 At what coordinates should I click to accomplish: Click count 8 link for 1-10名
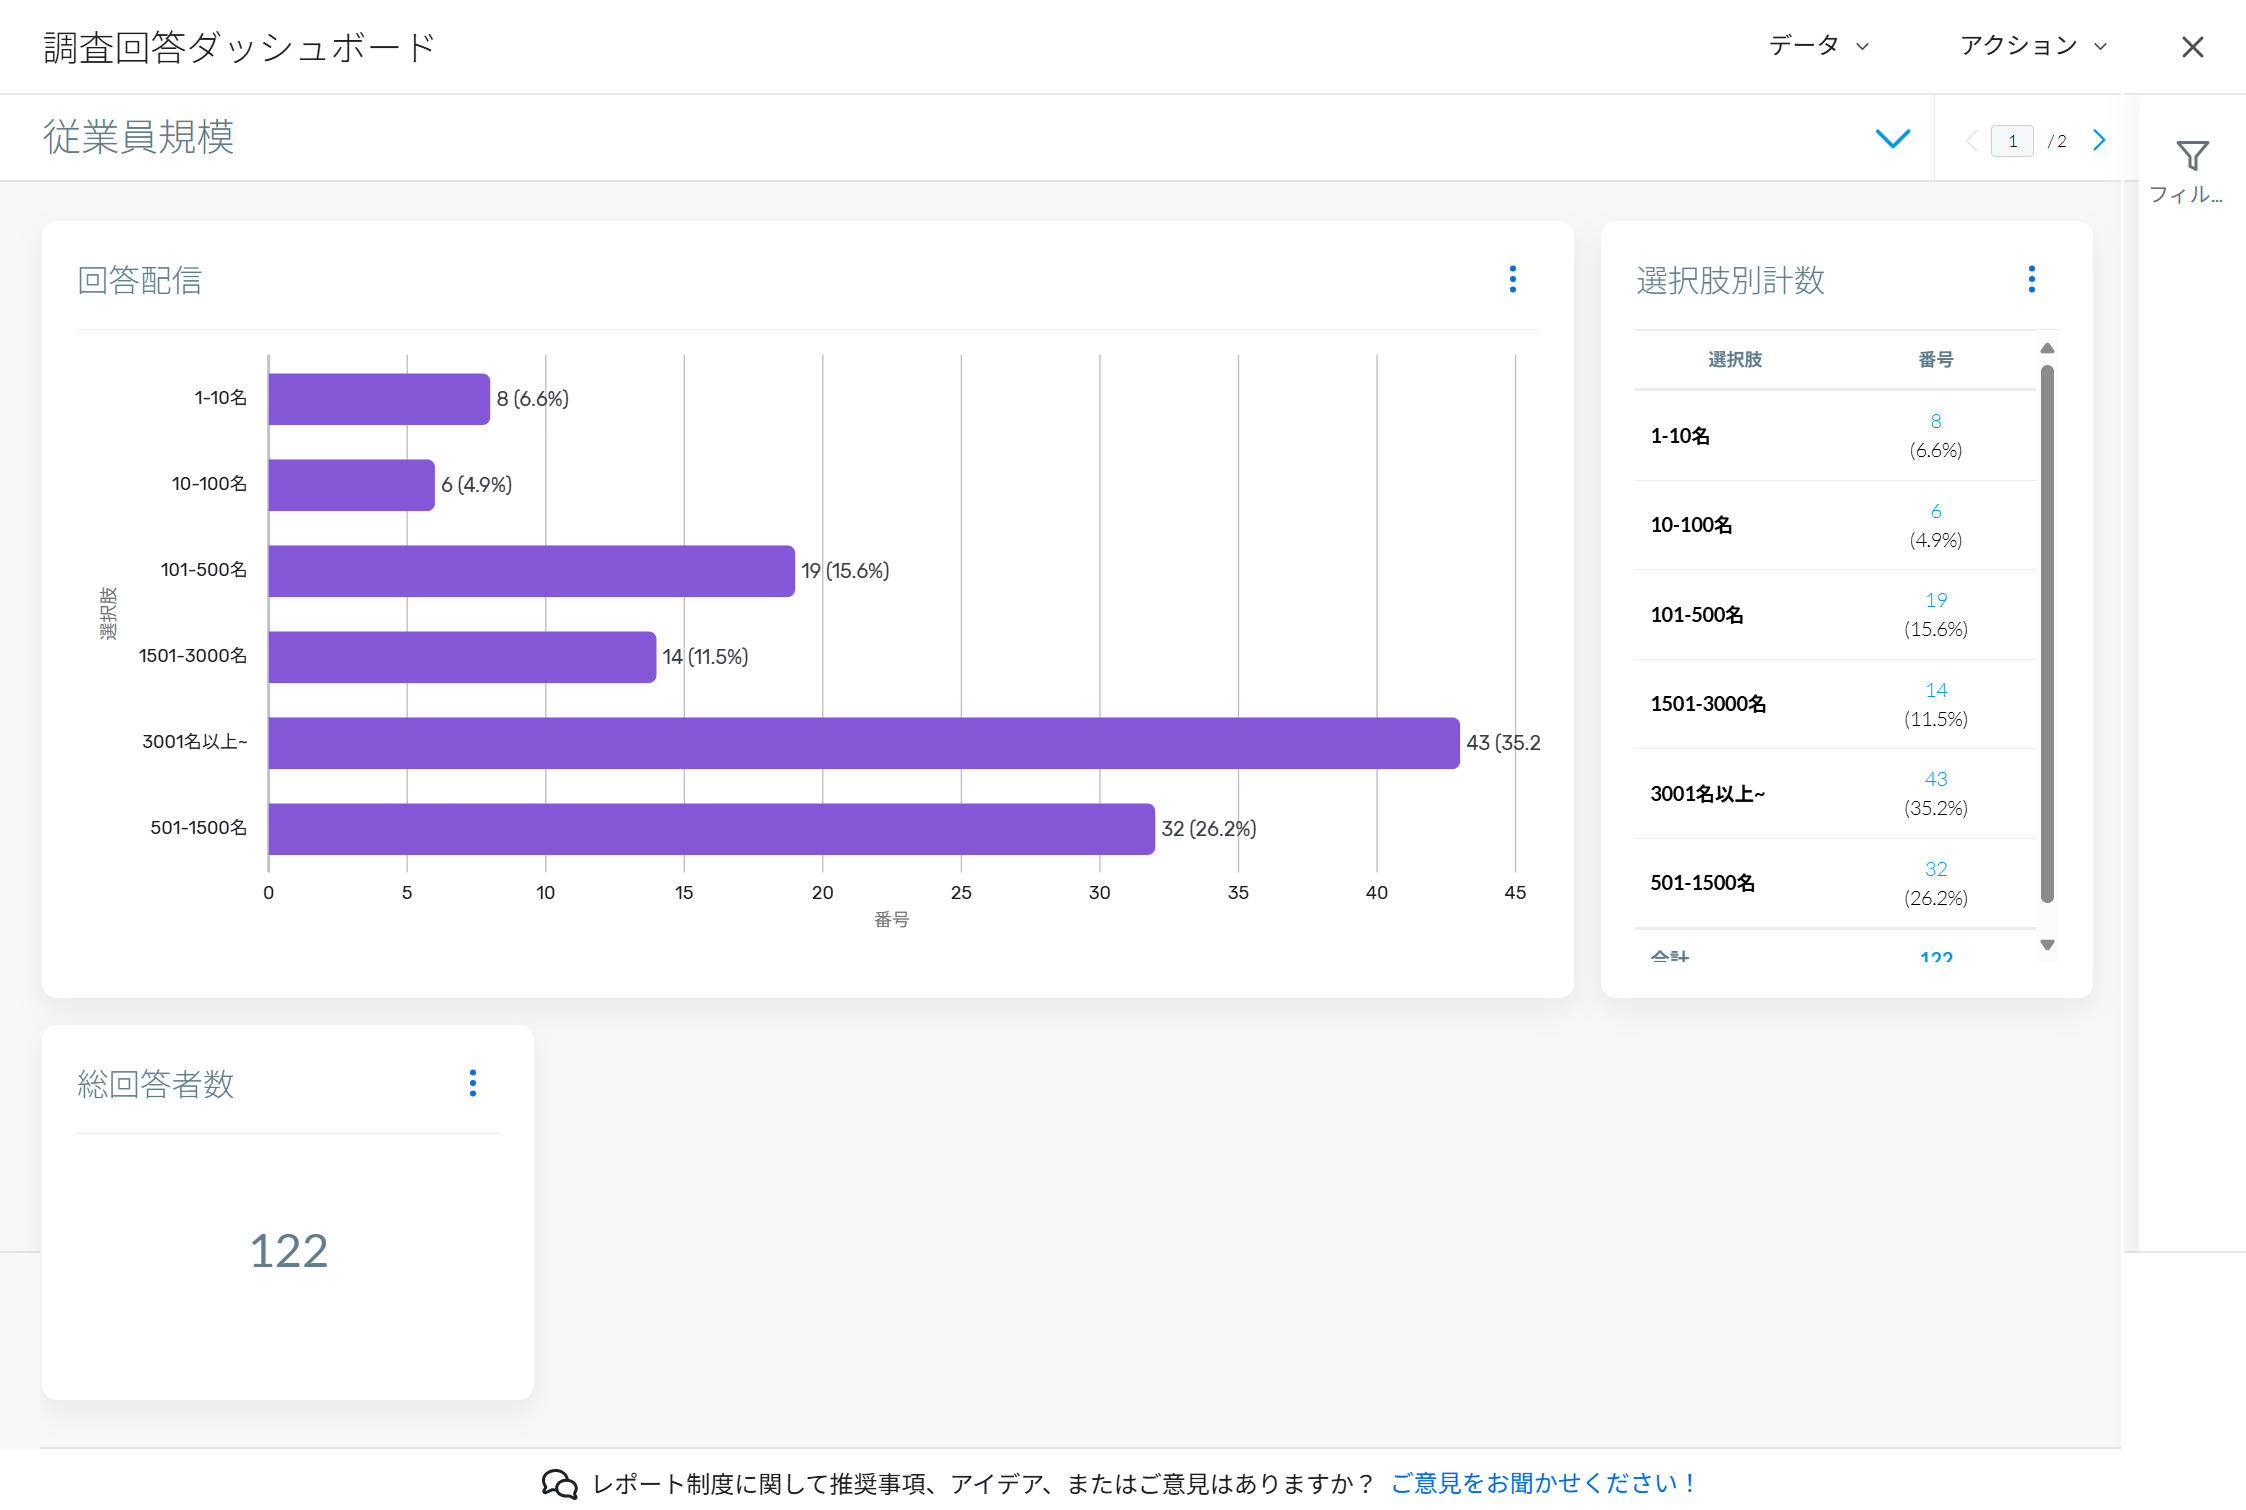1936,421
